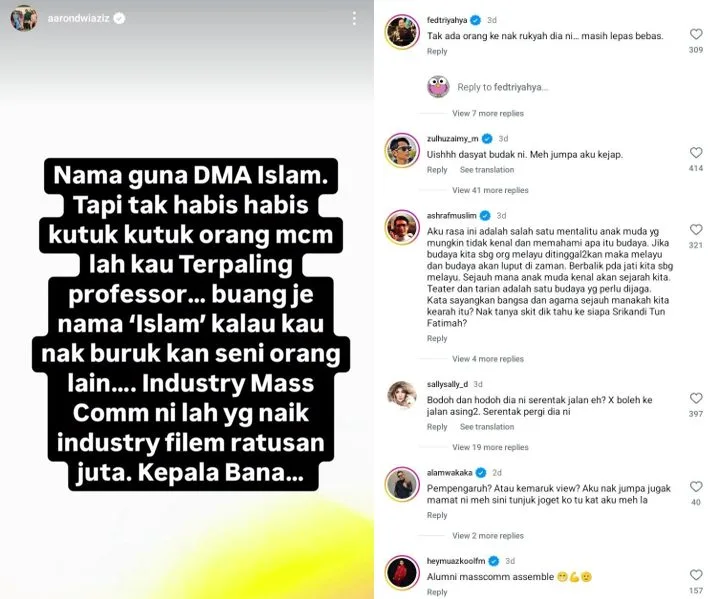This screenshot has height=599, width=721.
Task: Like heymuazkoolfm's comment heart
Action: (x=696, y=575)
